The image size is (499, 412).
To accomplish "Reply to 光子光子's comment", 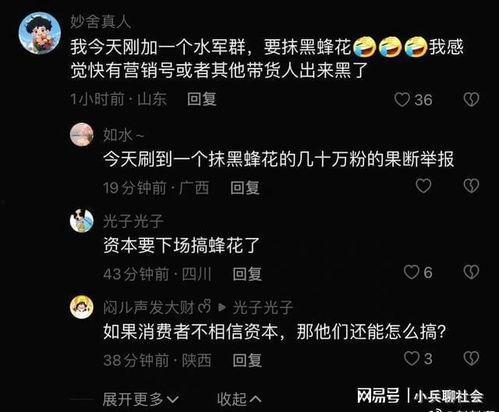I will click(x=247, y=274).
